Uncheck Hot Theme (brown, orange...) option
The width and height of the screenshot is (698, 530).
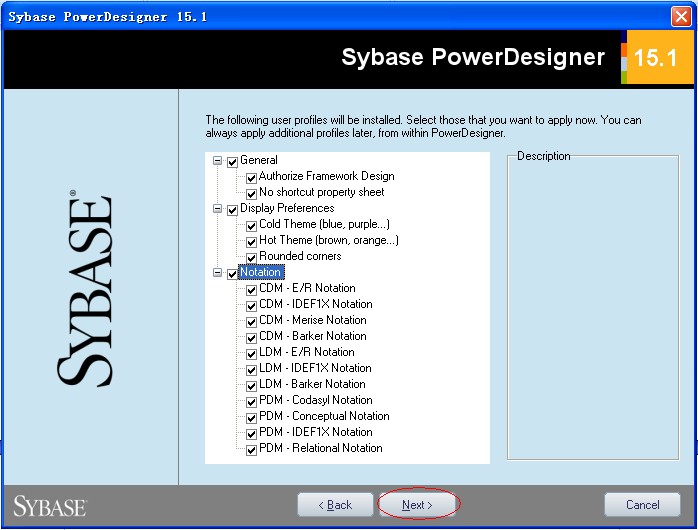[x=252, y=241]
